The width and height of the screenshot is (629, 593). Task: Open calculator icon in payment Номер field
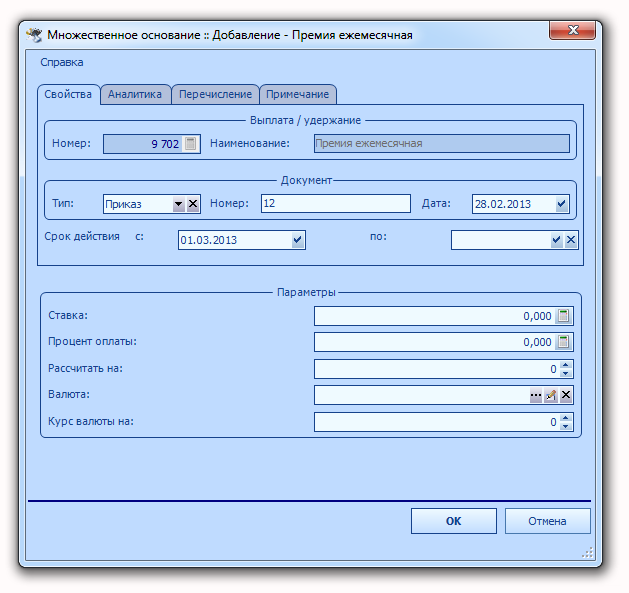[191, 144]
